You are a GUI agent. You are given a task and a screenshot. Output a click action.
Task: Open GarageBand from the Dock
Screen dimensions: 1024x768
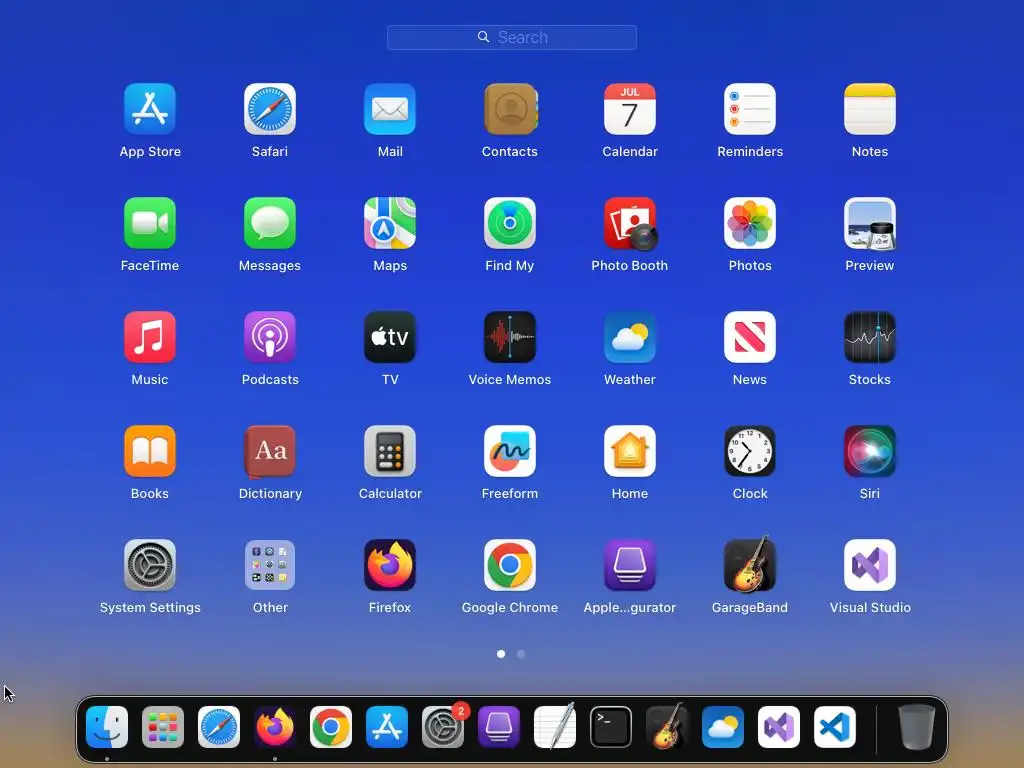pos(667,727)
